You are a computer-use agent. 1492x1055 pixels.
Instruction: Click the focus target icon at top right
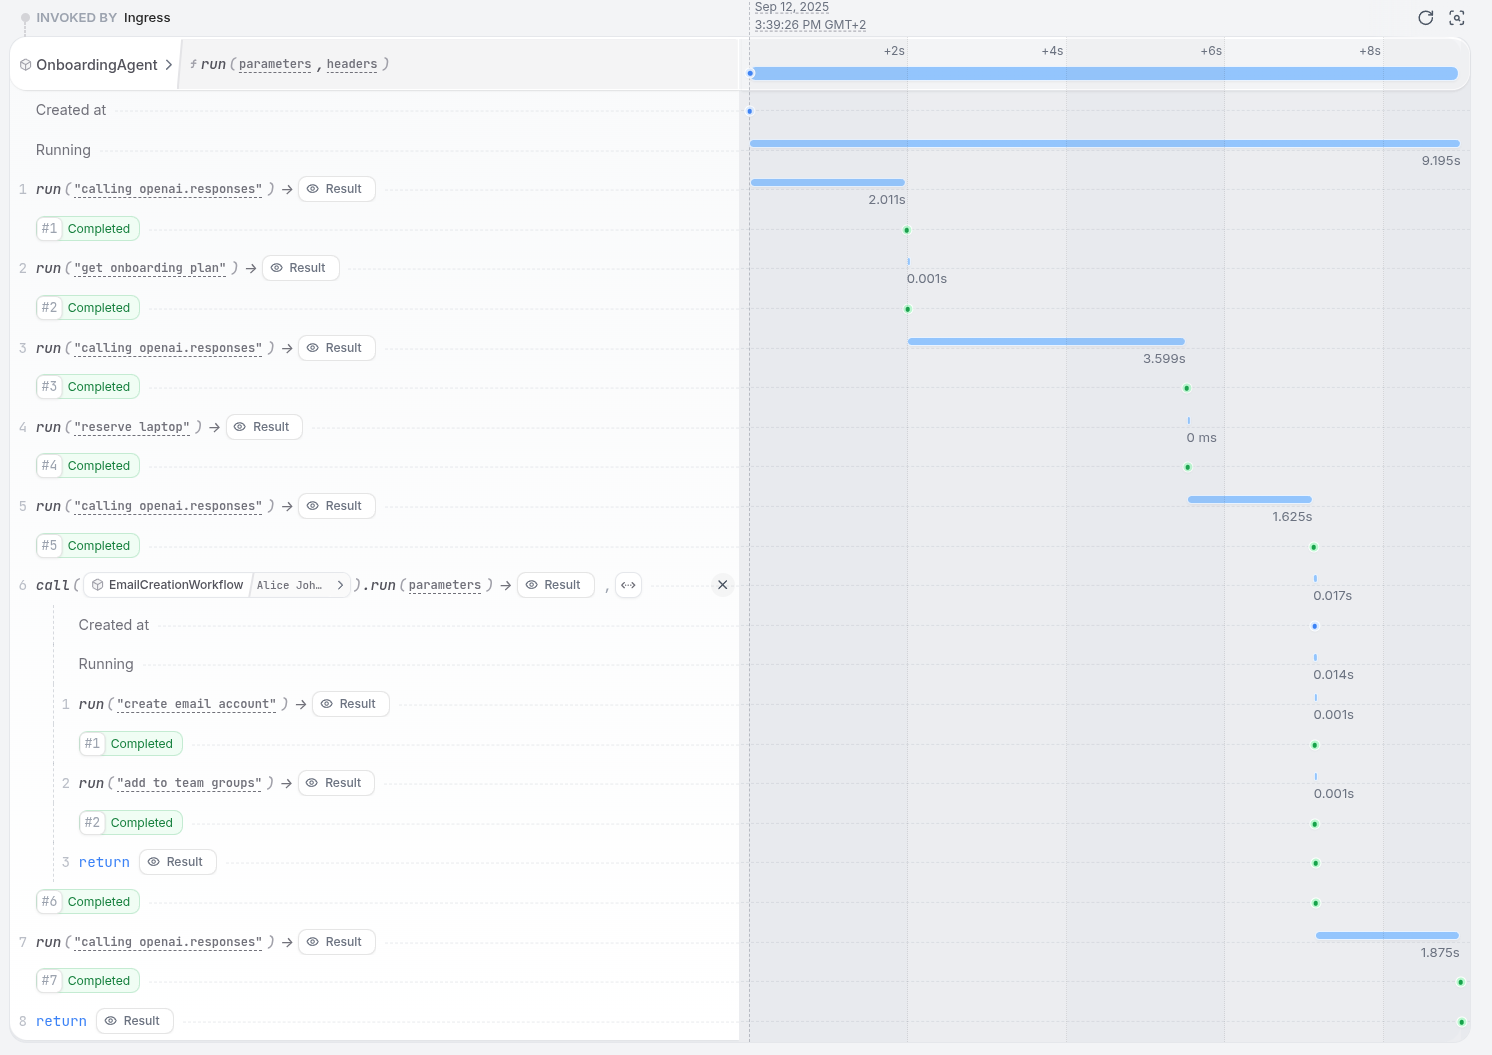pyautogui.click(x=1457, y=18)
